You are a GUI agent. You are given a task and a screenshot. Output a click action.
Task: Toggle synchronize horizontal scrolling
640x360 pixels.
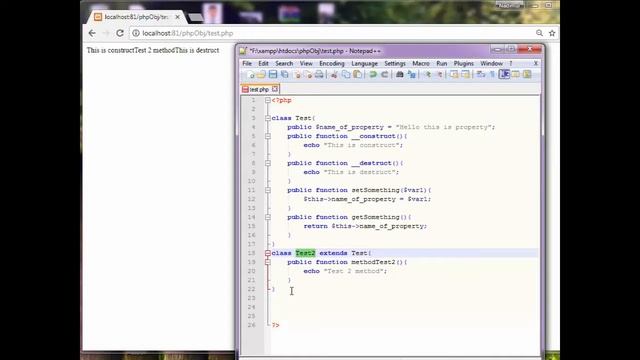(465, 74)
